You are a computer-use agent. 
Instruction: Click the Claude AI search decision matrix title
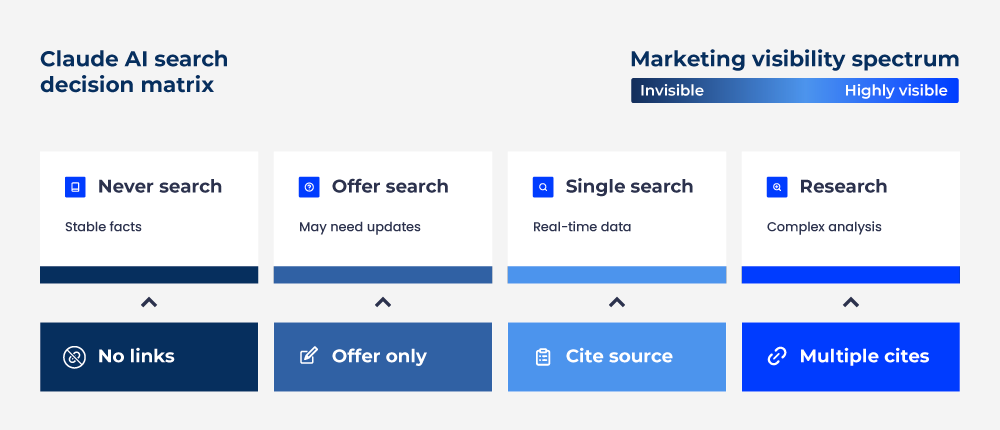(134, 71)
